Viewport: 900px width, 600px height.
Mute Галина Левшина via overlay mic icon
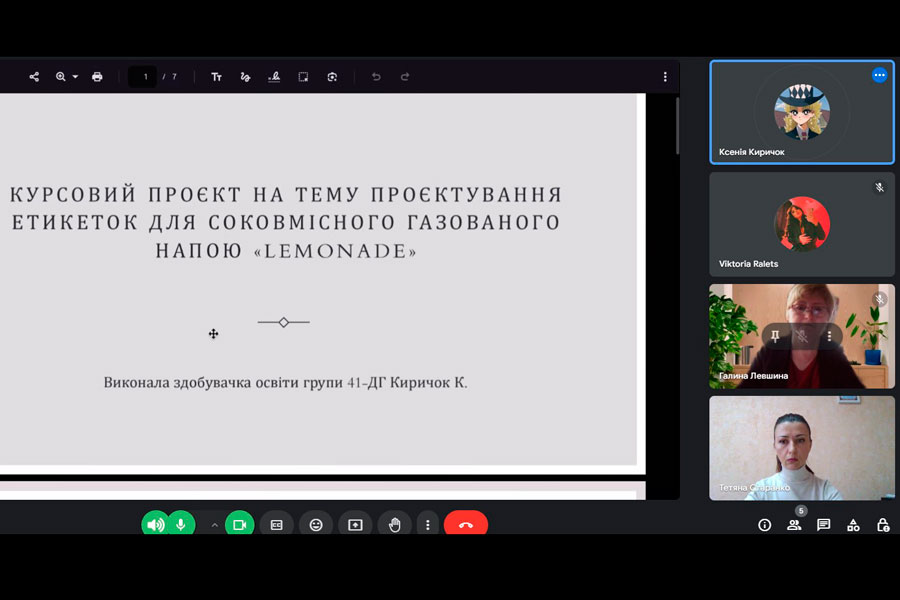tap(802, 336)
